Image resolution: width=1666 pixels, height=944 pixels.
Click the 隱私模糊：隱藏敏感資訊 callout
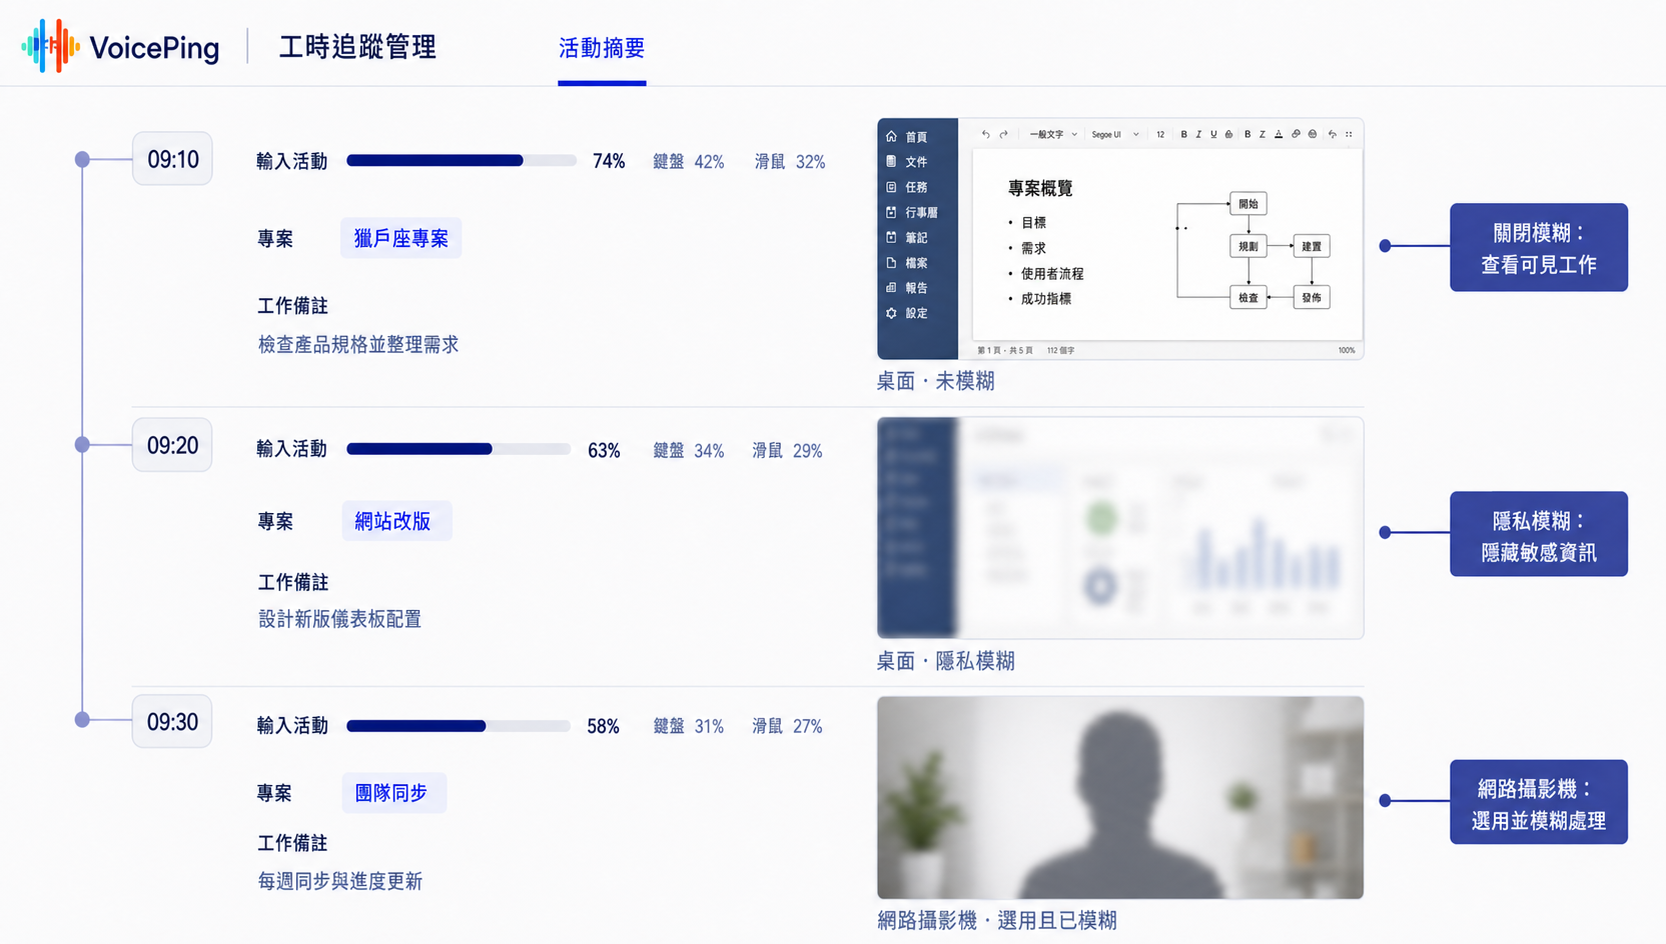pos(1538,534)
